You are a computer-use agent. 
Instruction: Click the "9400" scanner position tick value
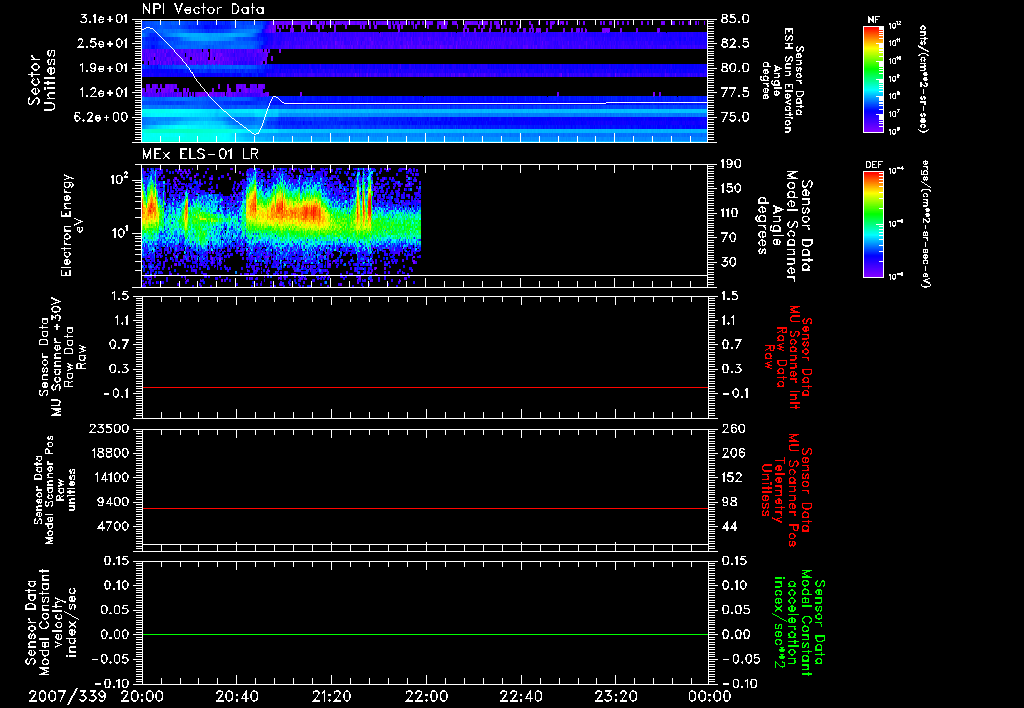tap(113, 502)
